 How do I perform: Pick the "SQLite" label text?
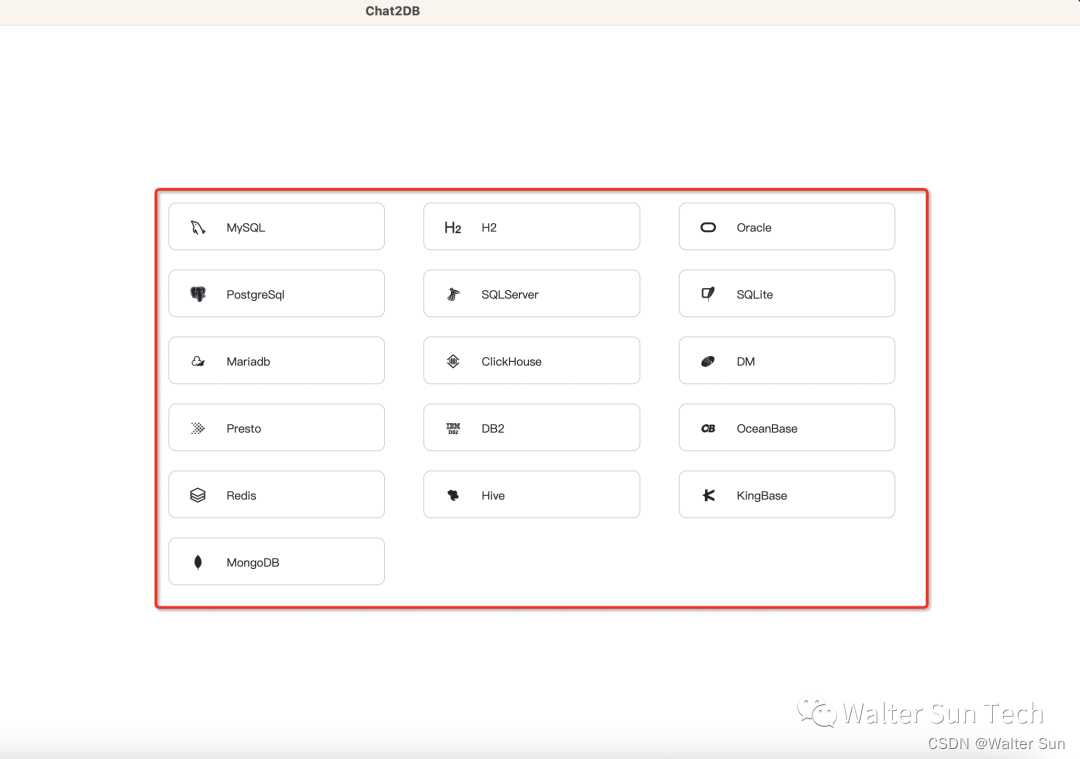pyautogui.click(x=755, y=294)
